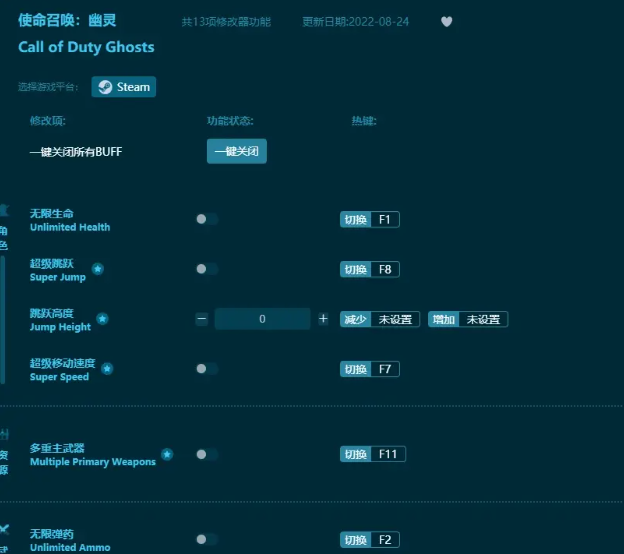Select the Steam platform button
Image resolution: width=624 pixels, height=554 pixels.
(x=124, y=87)
